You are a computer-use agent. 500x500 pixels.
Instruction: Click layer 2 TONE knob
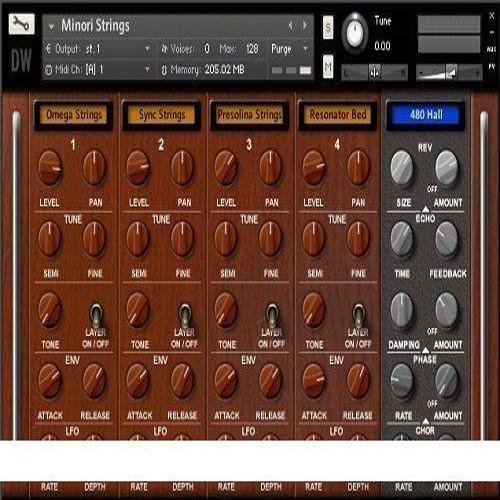pos(138,310)
